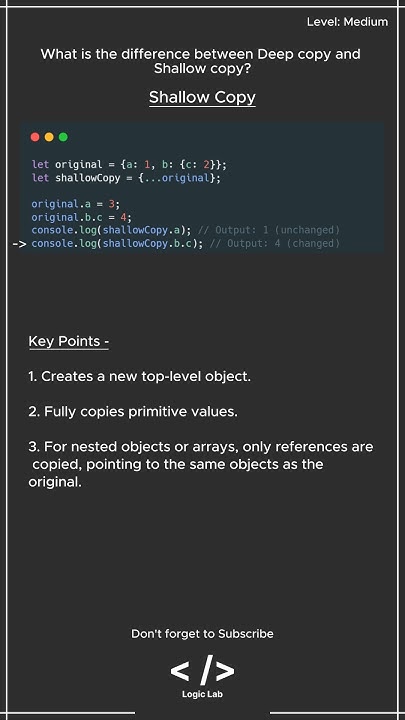Click the red dot in code window

click(35, 137)
